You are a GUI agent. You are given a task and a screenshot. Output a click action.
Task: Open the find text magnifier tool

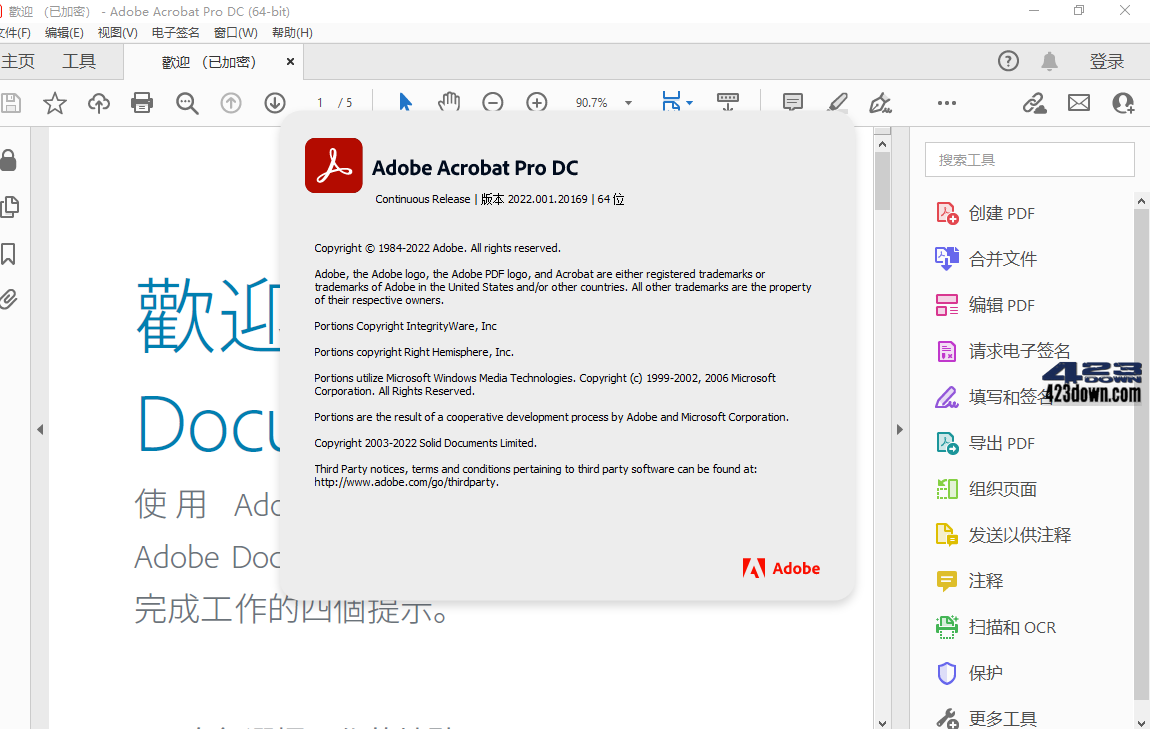pos(187,103)
